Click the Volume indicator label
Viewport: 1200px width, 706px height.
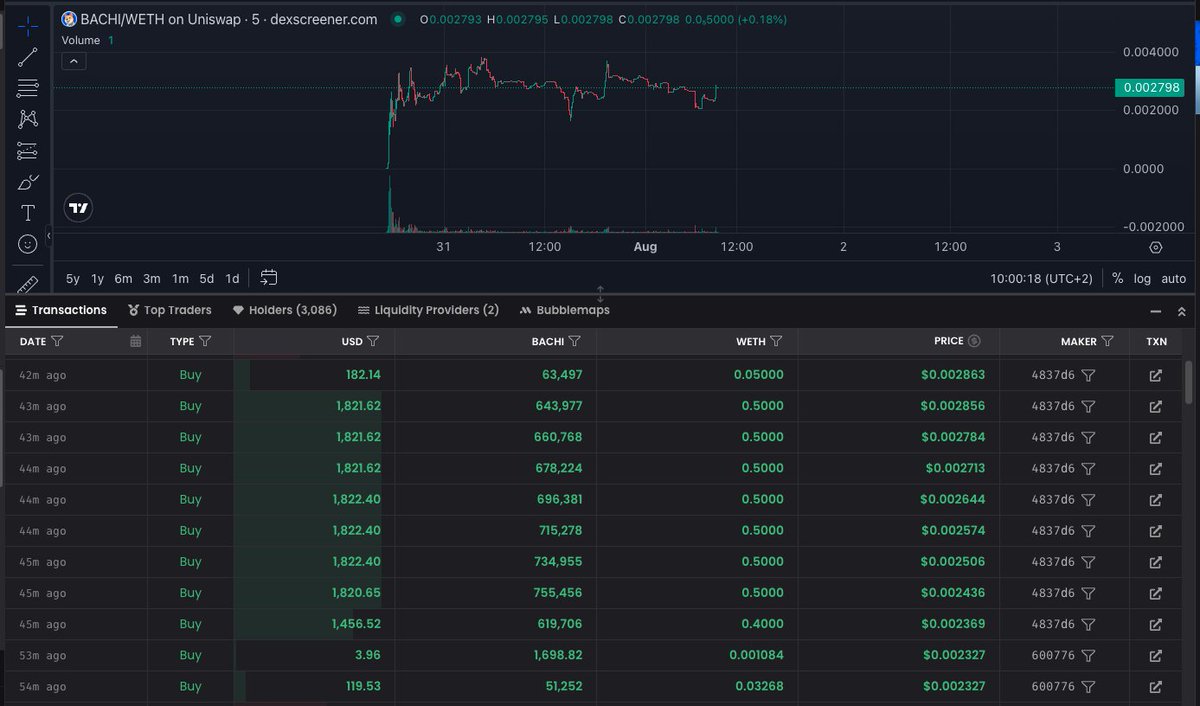click(81, 40)
